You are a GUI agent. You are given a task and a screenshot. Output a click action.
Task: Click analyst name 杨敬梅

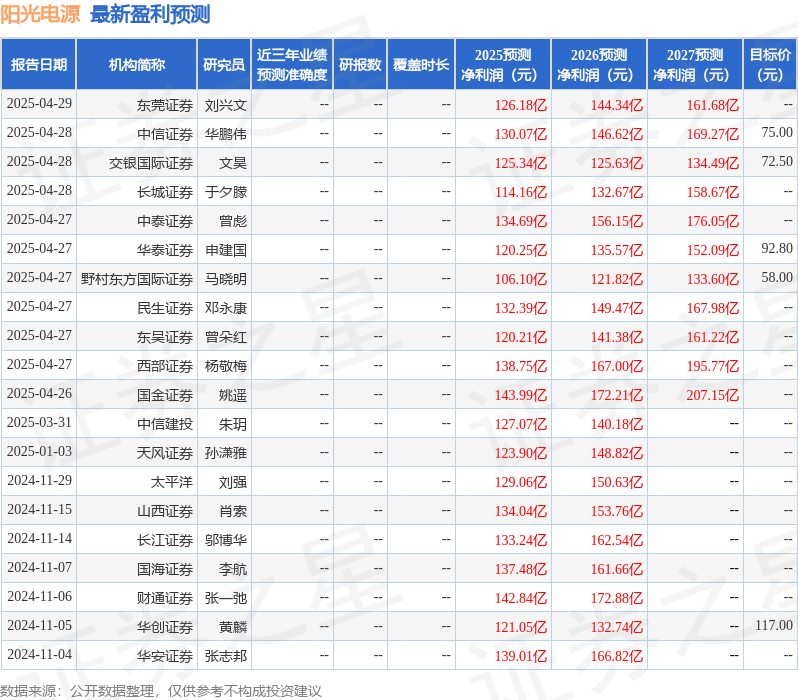tap(225, 367)
